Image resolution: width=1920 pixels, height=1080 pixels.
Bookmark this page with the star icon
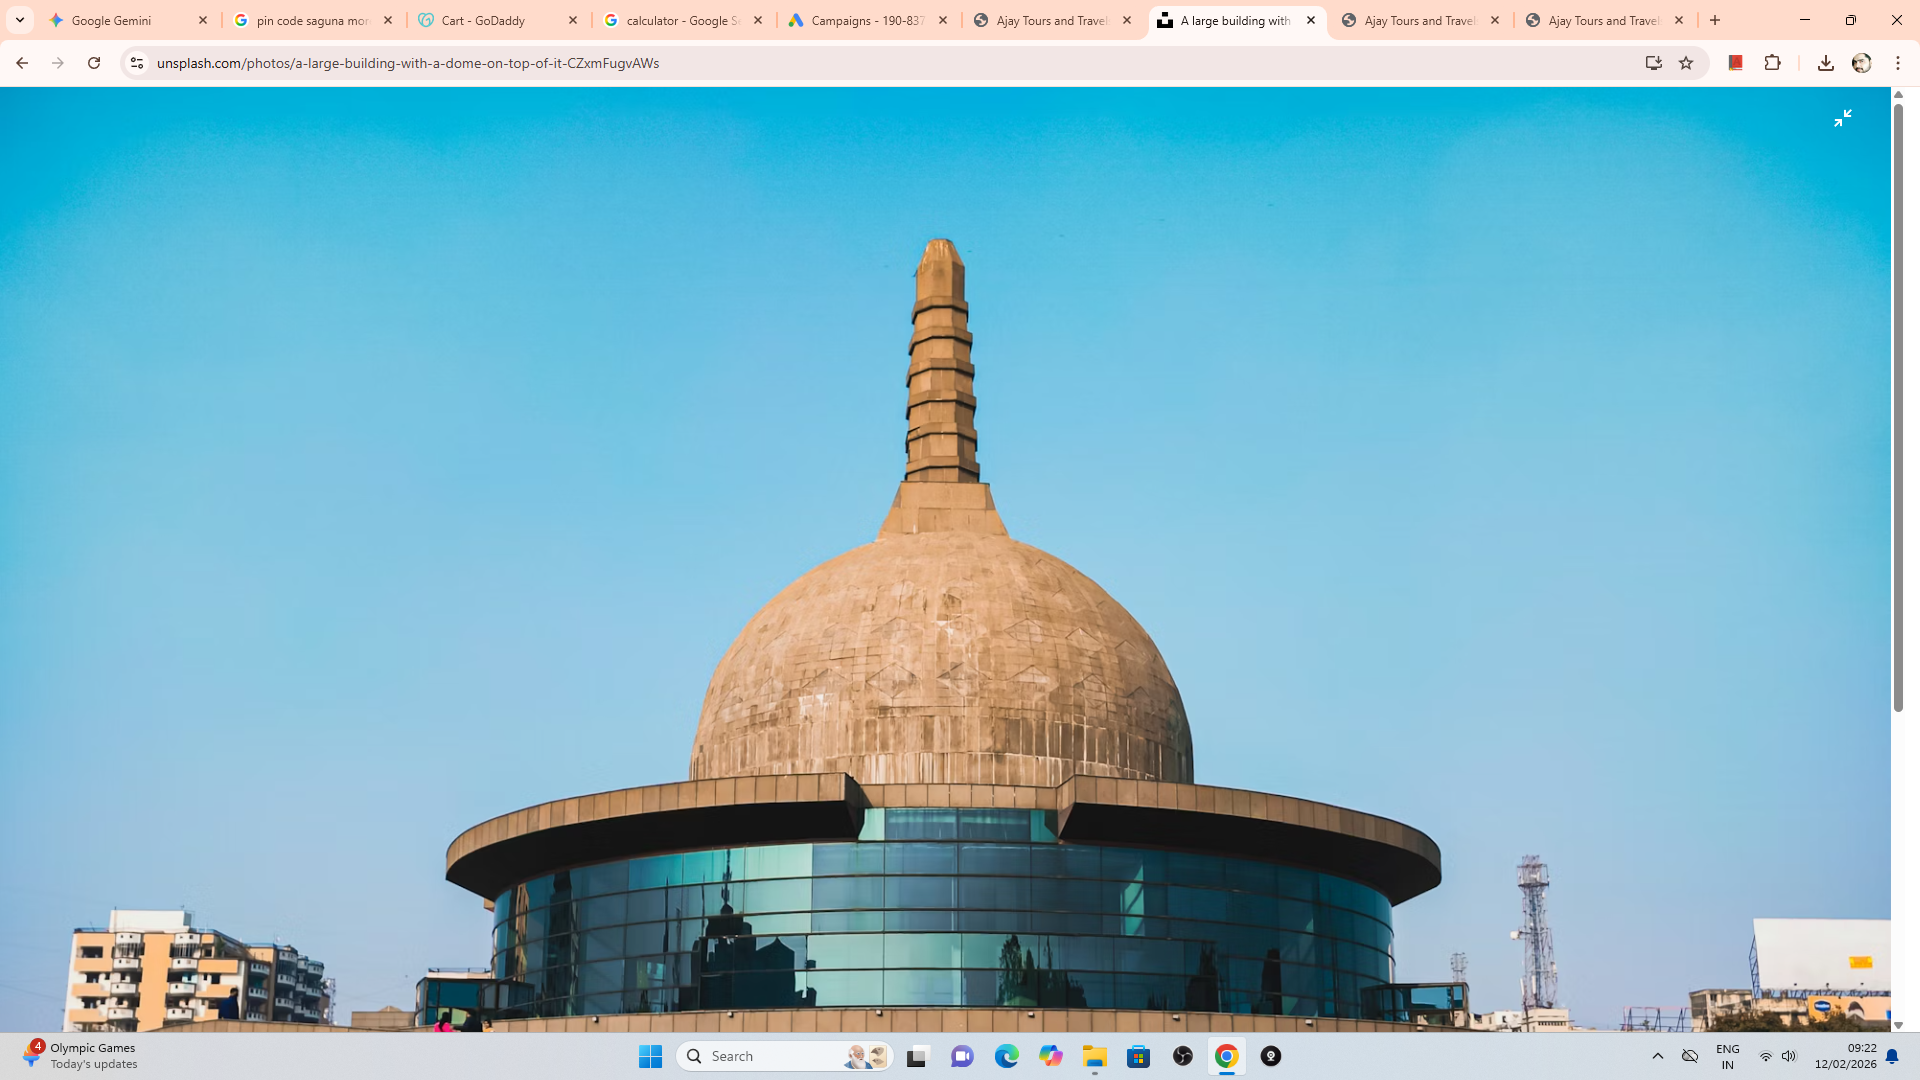click(x=1687, y=63)
